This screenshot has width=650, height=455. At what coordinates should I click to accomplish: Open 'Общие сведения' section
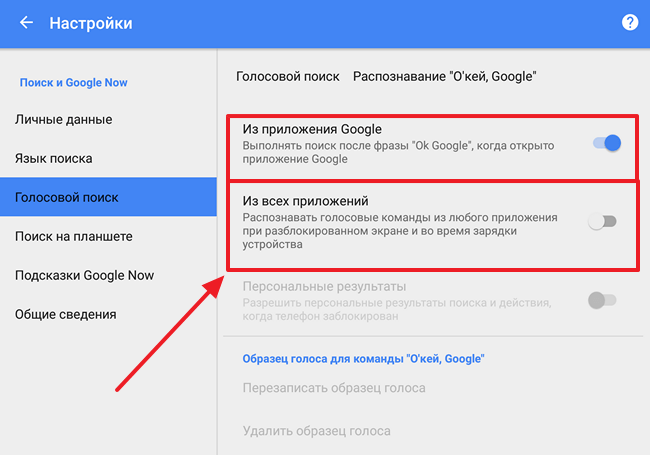tap(65, 314)
